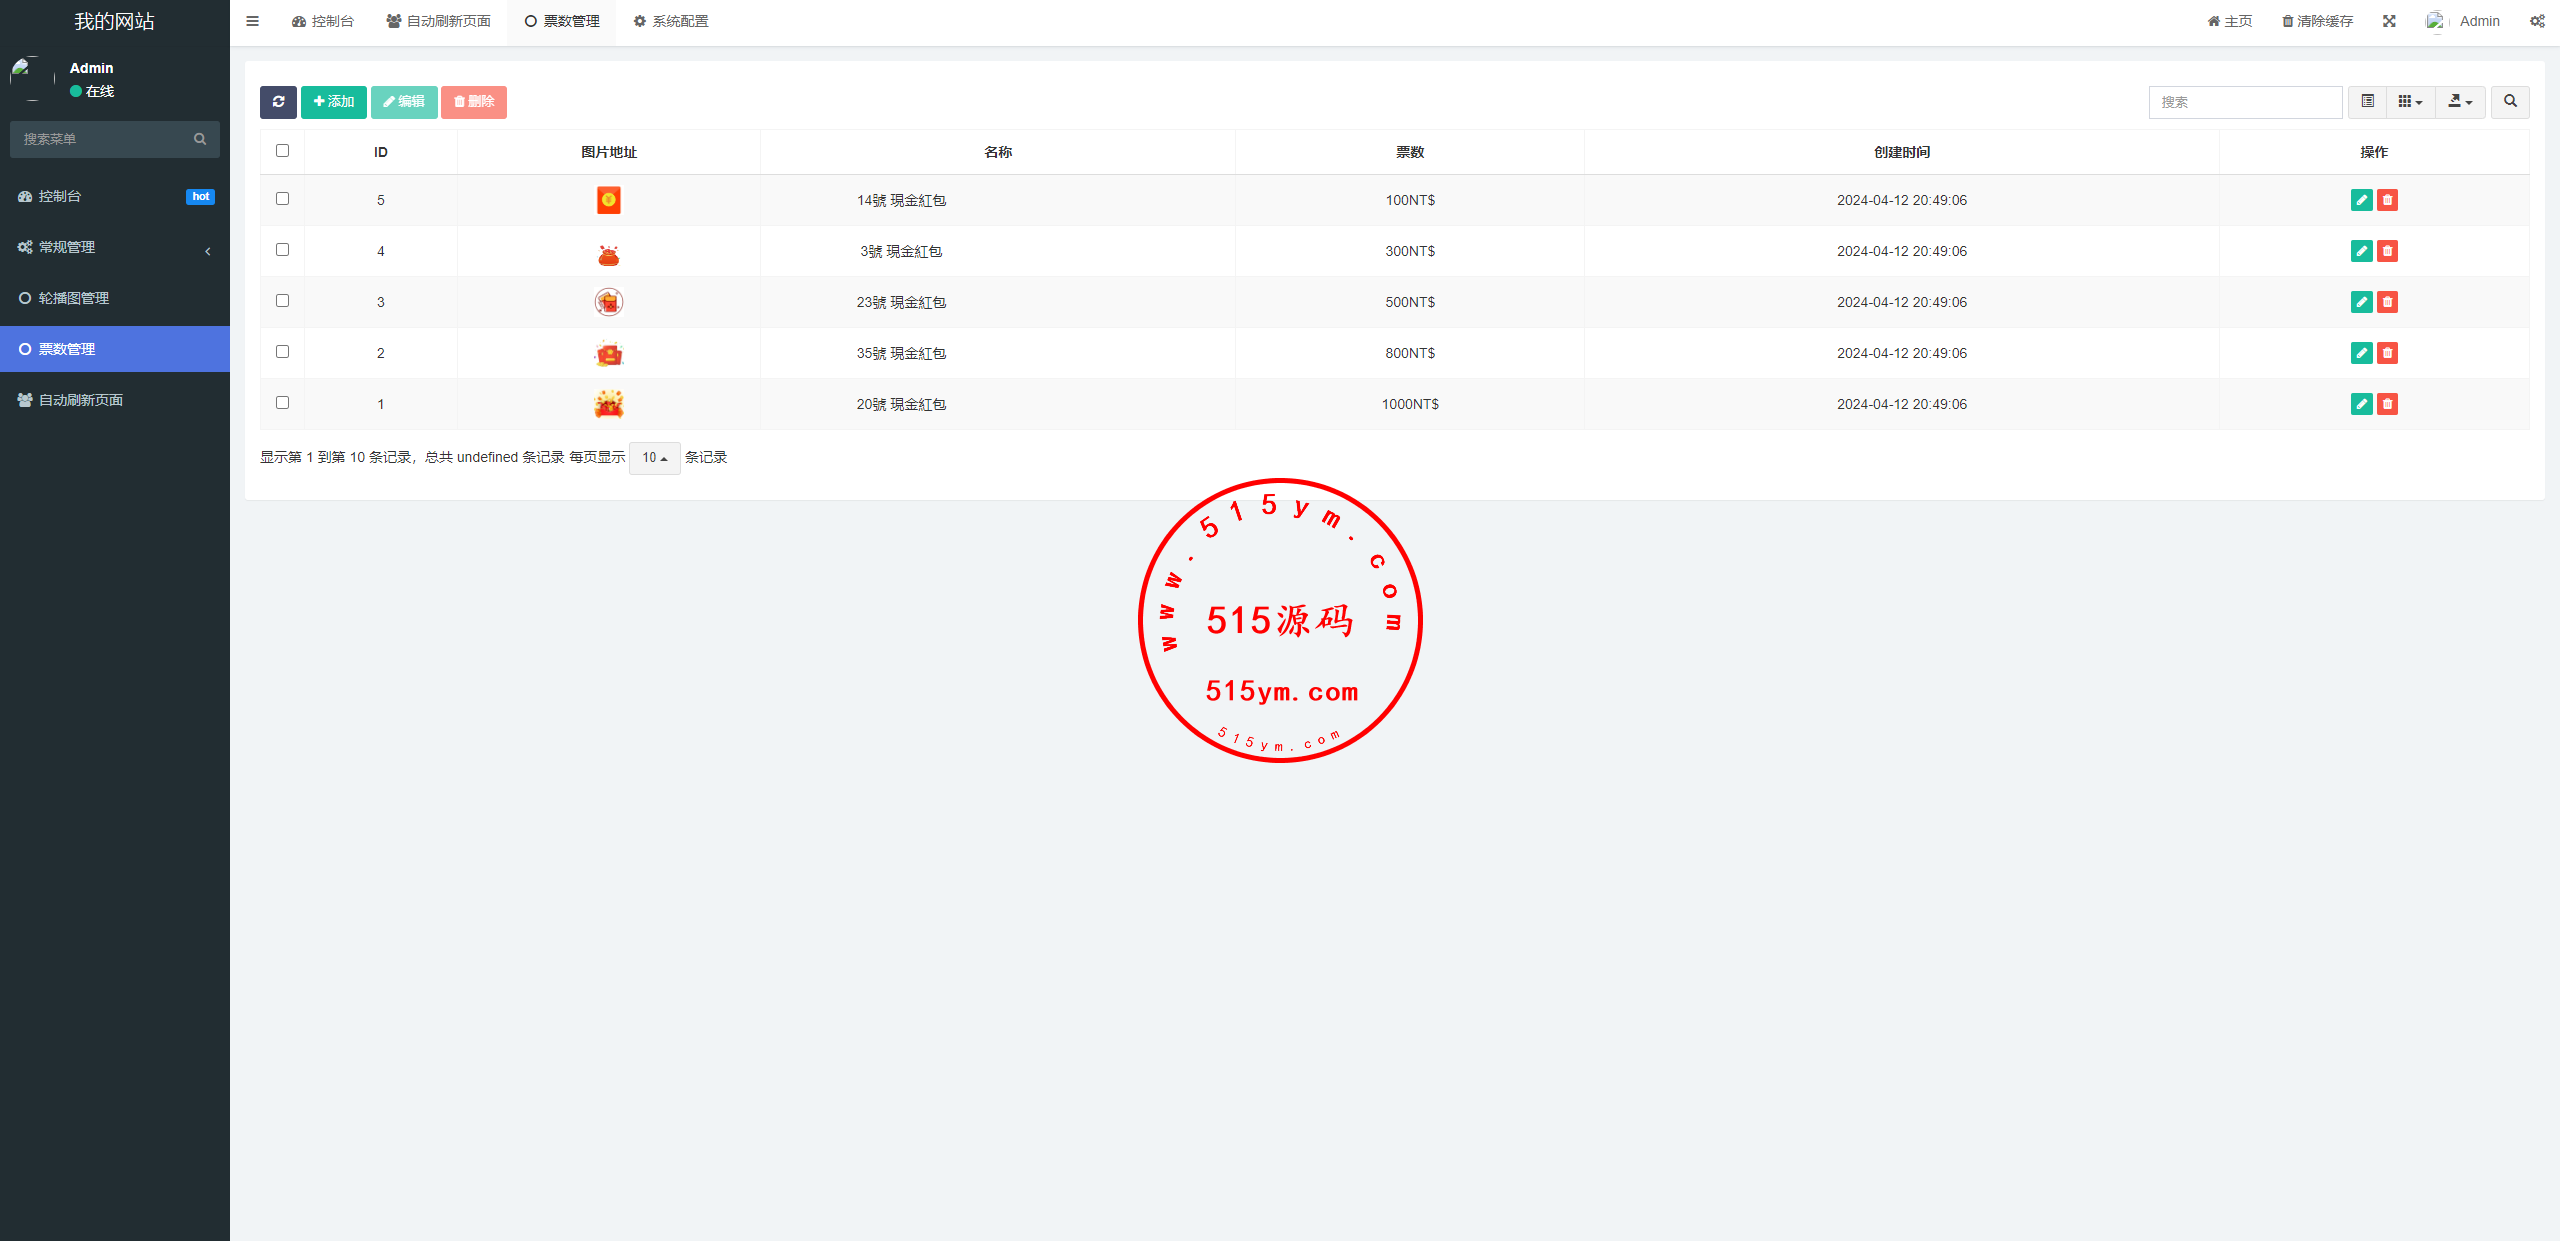Image resolution: width=2560 pixels, height=1241 pixels.
Task: Select the checkbox for row ID 2
Action: coord(282,352)
